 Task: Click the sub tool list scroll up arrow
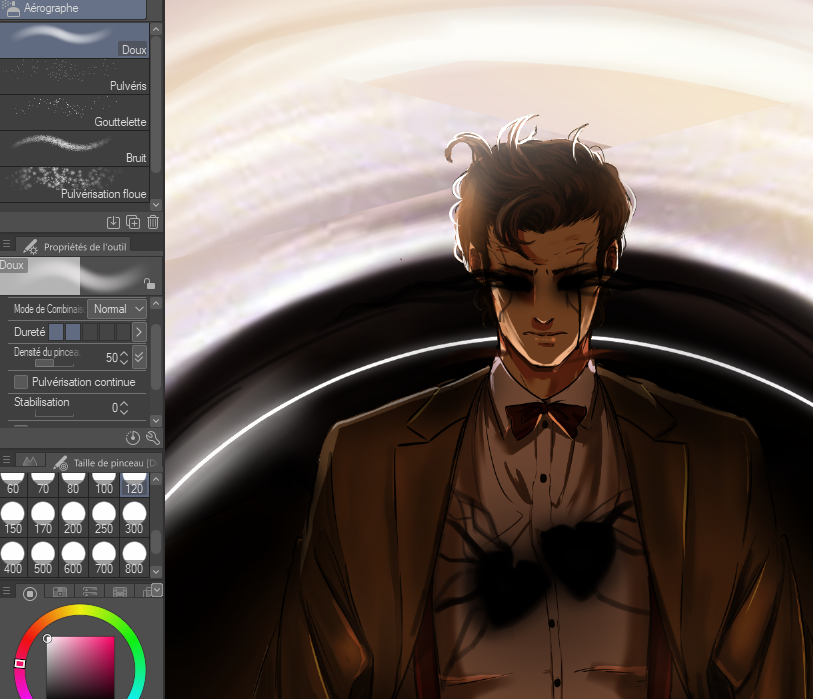pyautogui.click(x=156, y=30)
